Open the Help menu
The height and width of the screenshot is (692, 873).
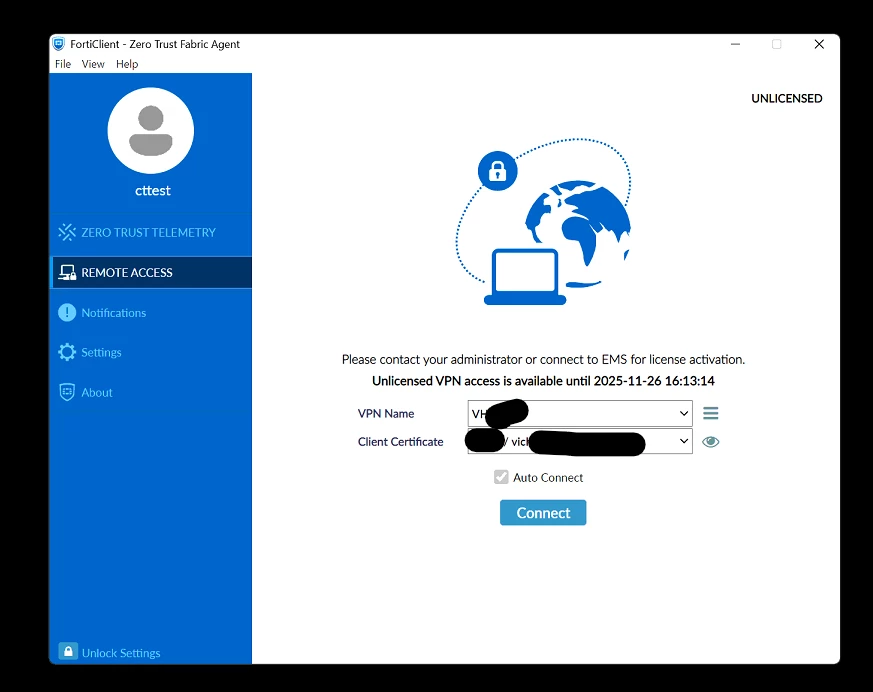pos(127,64)
